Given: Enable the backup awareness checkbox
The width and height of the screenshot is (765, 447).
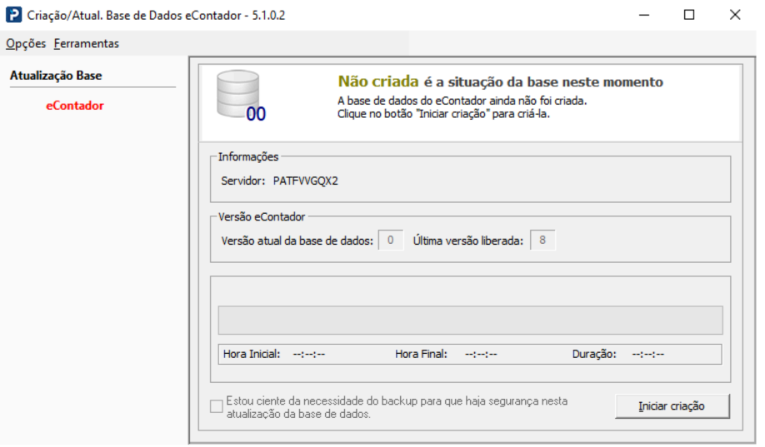Looking at the screenshot, I should [x=216, y=406].
